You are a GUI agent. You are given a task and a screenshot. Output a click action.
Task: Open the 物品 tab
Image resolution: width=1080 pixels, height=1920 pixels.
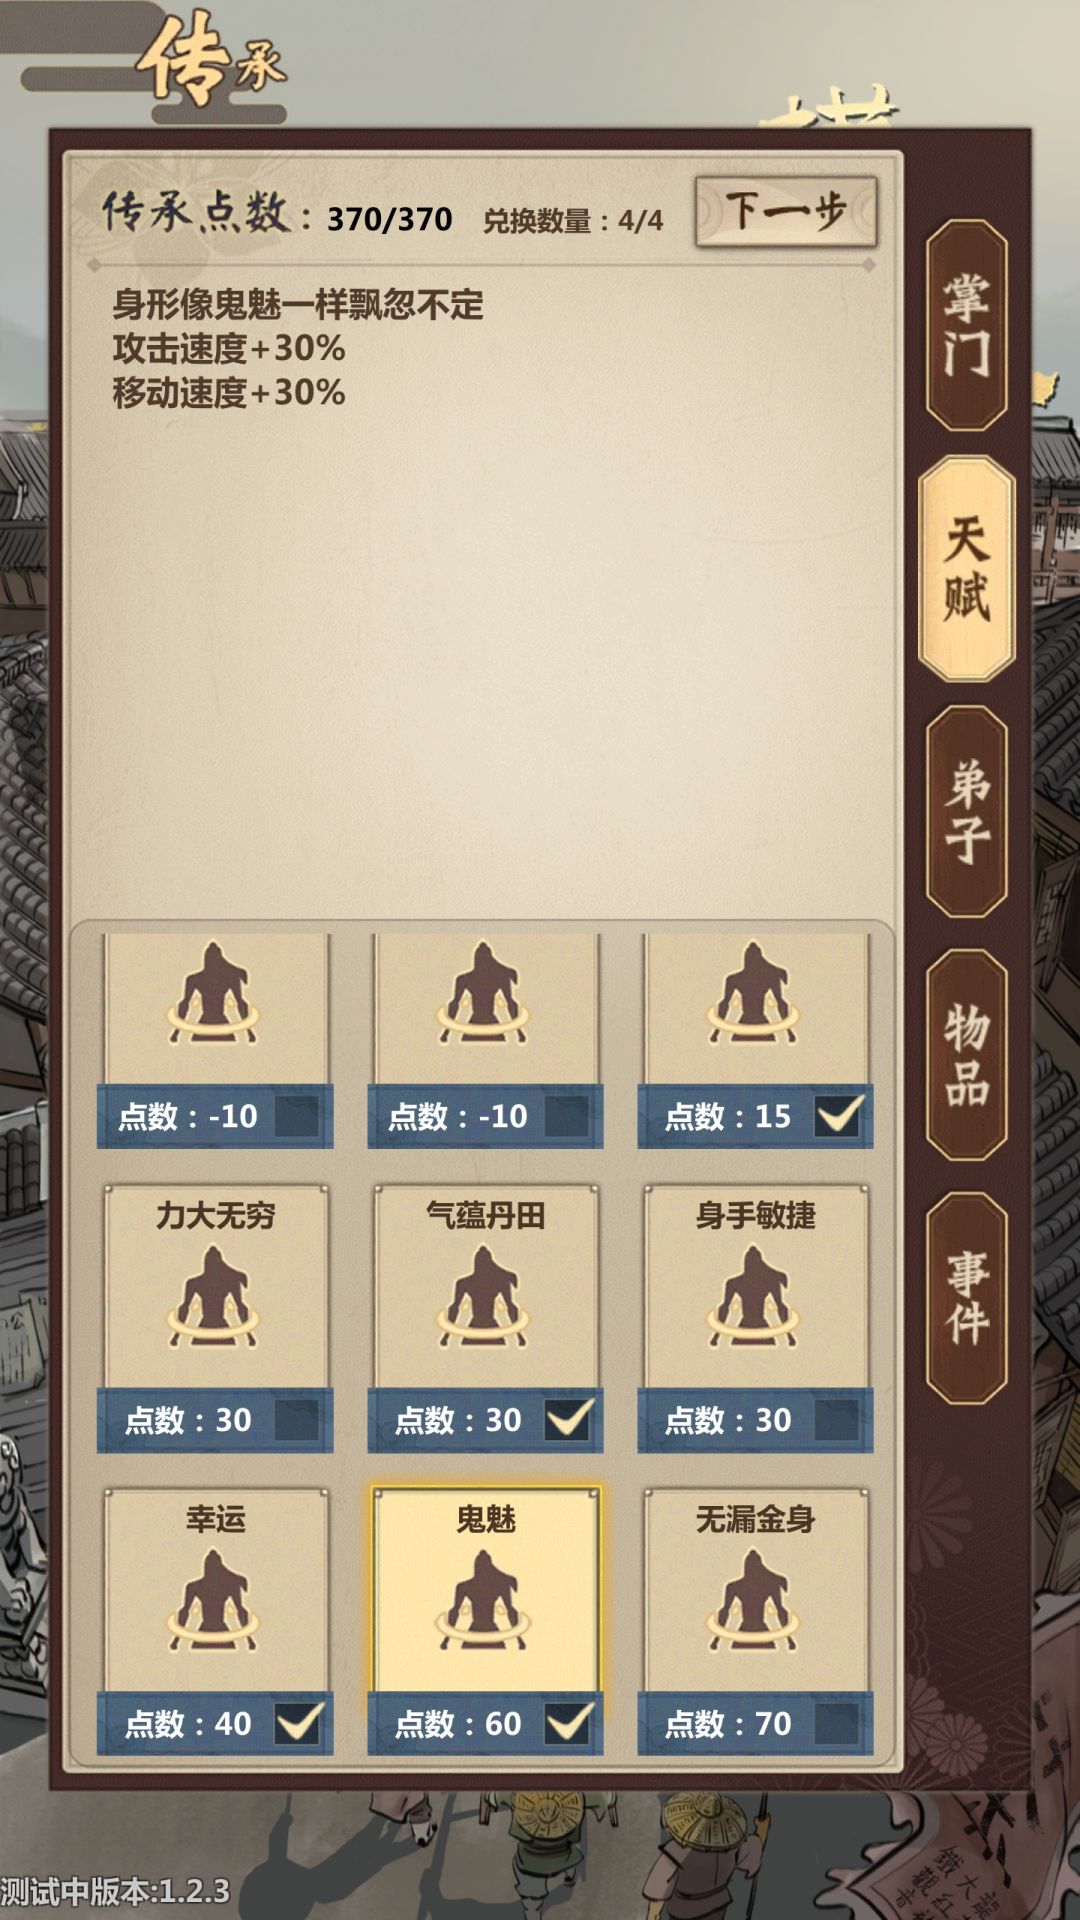pyautogui.click(x=966, y=1054)
